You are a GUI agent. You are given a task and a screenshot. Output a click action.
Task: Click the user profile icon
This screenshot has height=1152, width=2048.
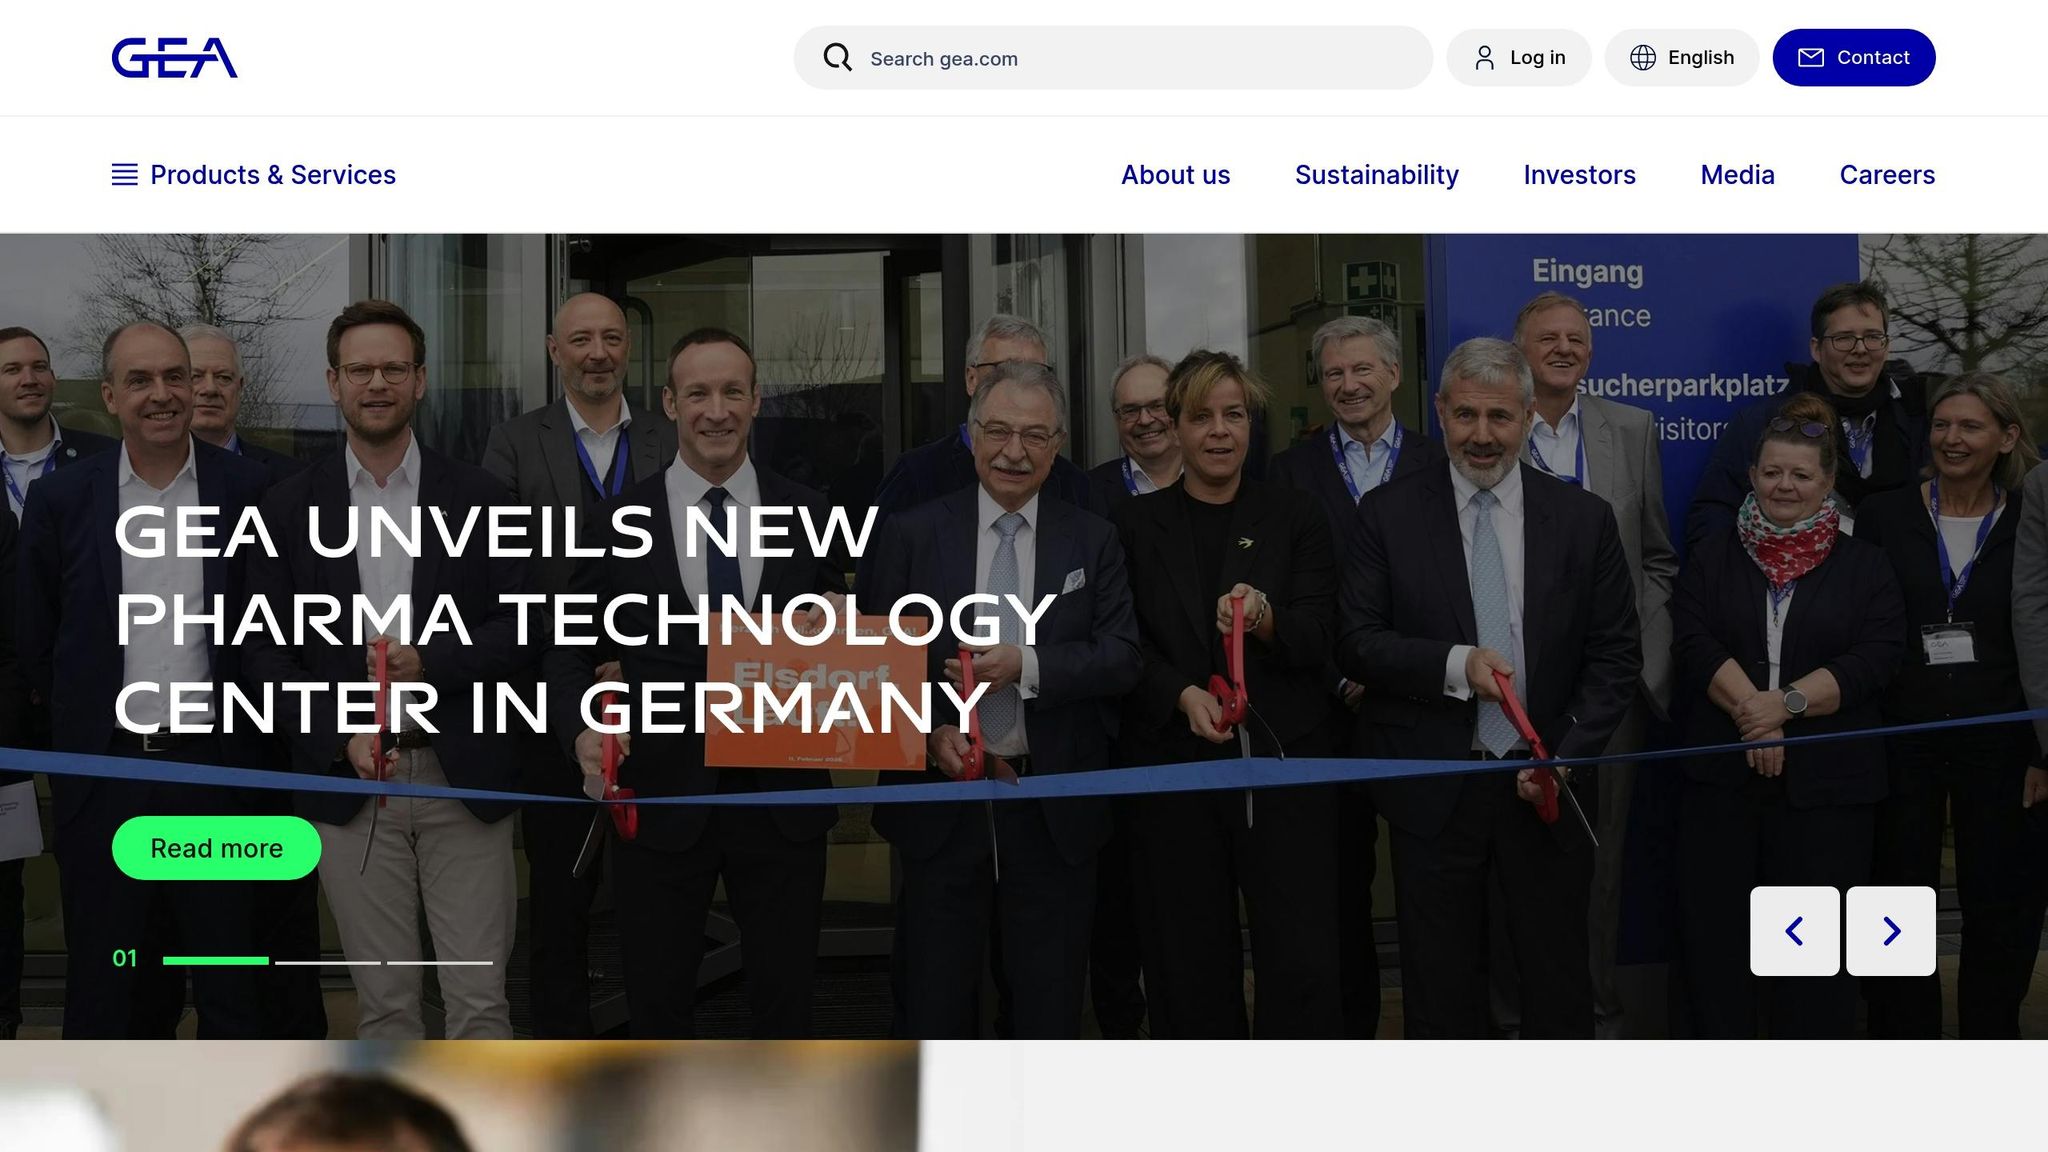click(x=1485, y=58)
